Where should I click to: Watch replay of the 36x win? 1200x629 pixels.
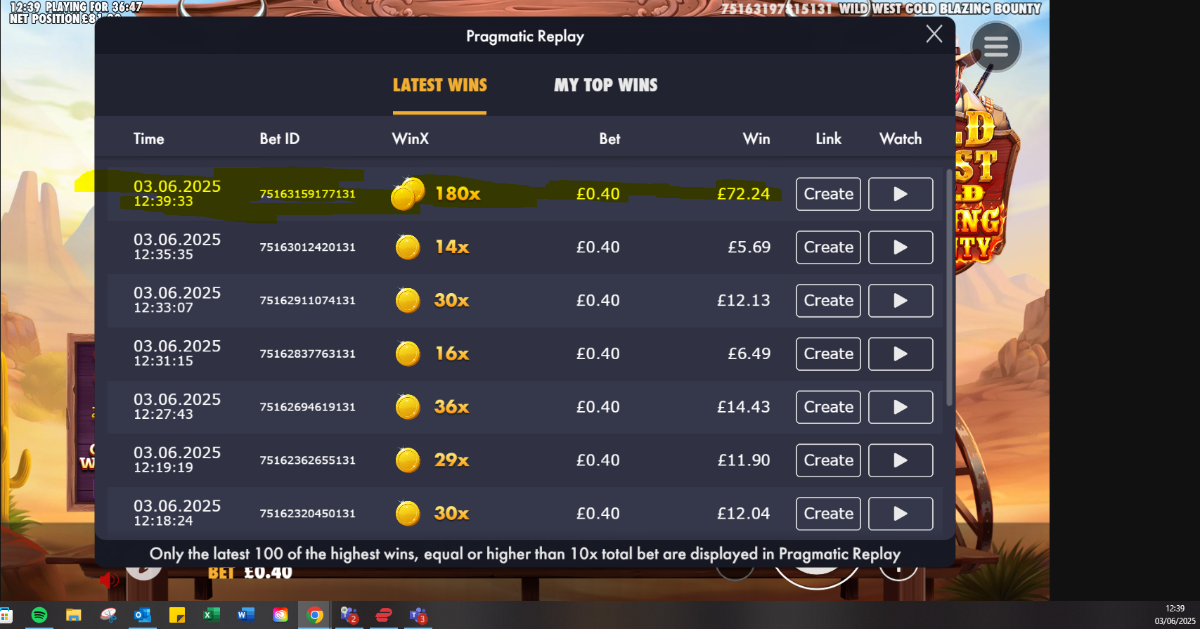pos(900,407)
